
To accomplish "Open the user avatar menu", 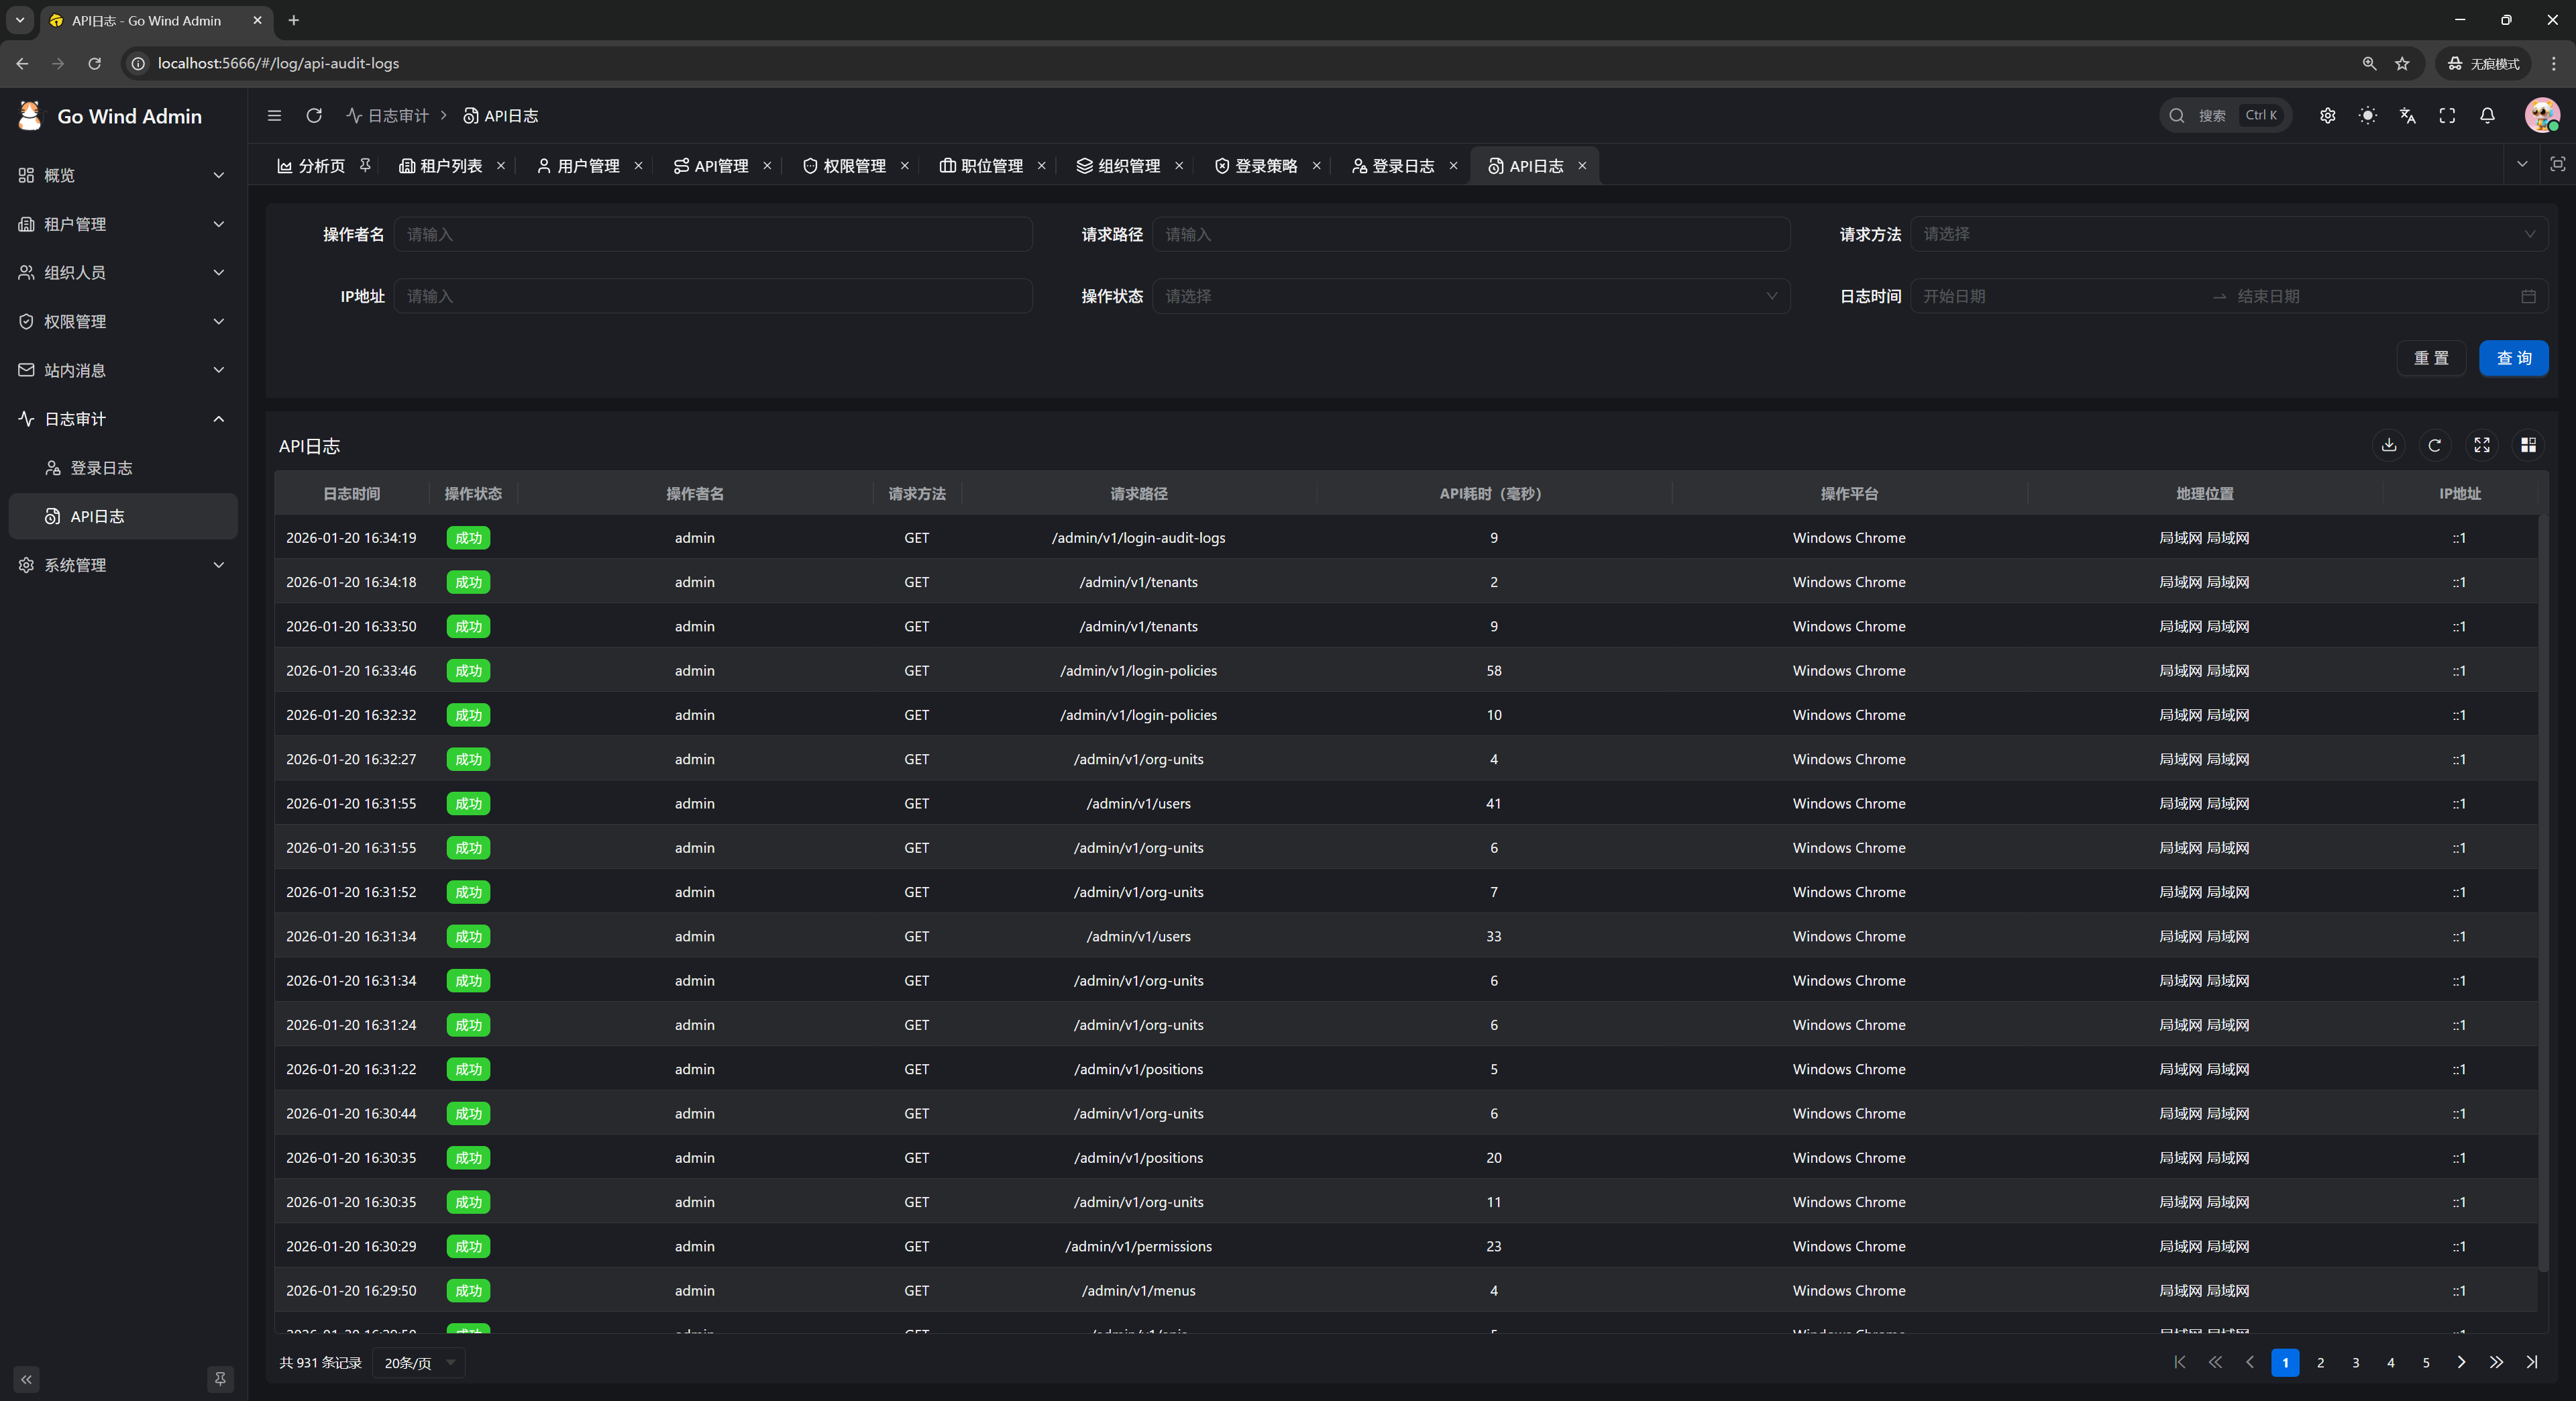I will coord(2541,116).
